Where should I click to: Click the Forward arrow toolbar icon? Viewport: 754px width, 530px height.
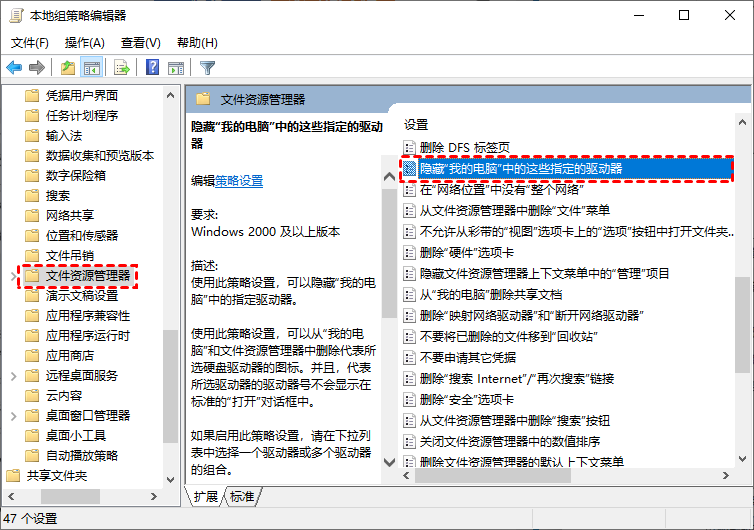(37, 68)
